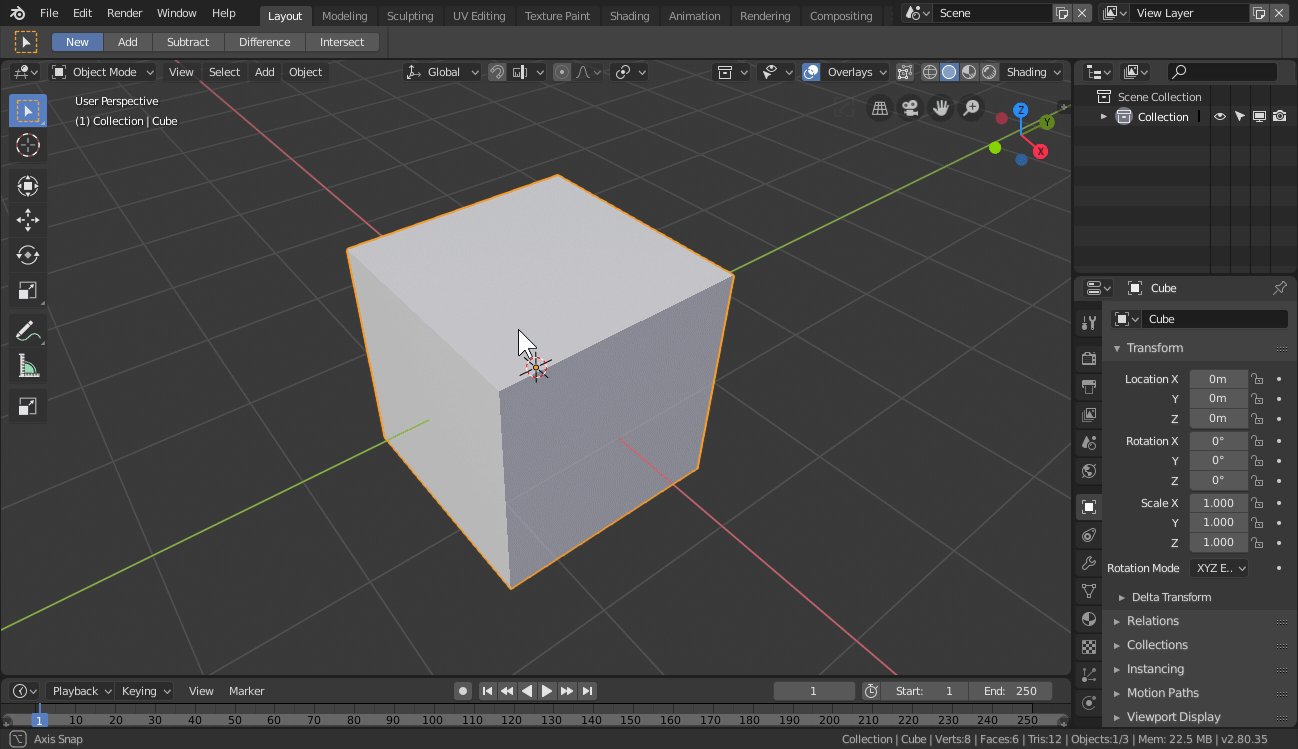Activate the Annotate tool
The width and height of the screenshot is (1298, 749).
click(x=28, y=331)
